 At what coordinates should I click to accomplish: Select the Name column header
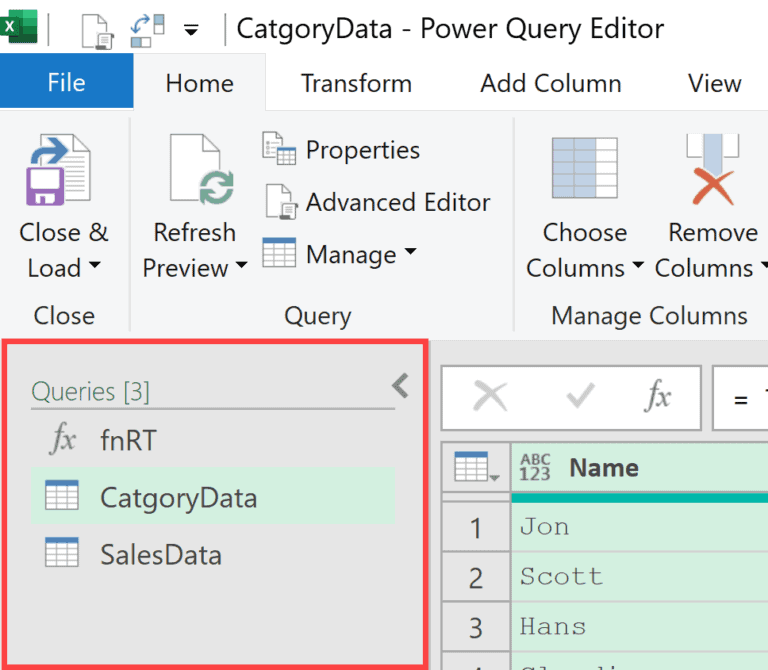click(640, 467)
